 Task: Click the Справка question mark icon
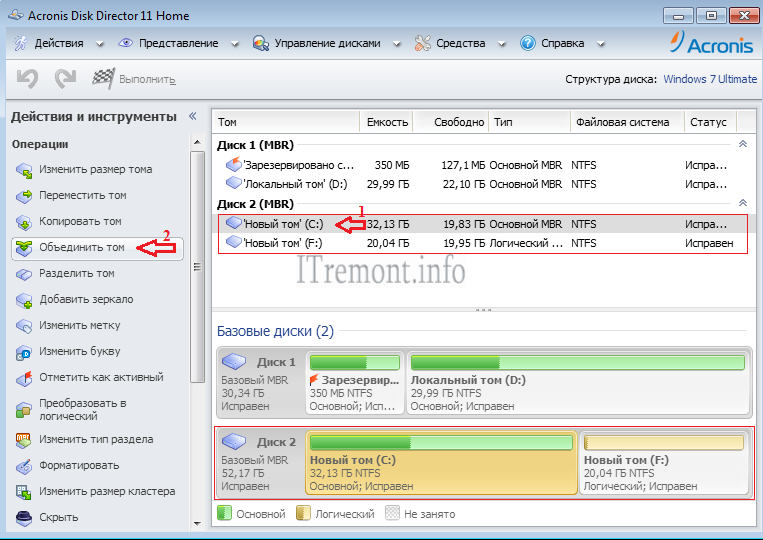pyautogui.click(x=527, y=43)
